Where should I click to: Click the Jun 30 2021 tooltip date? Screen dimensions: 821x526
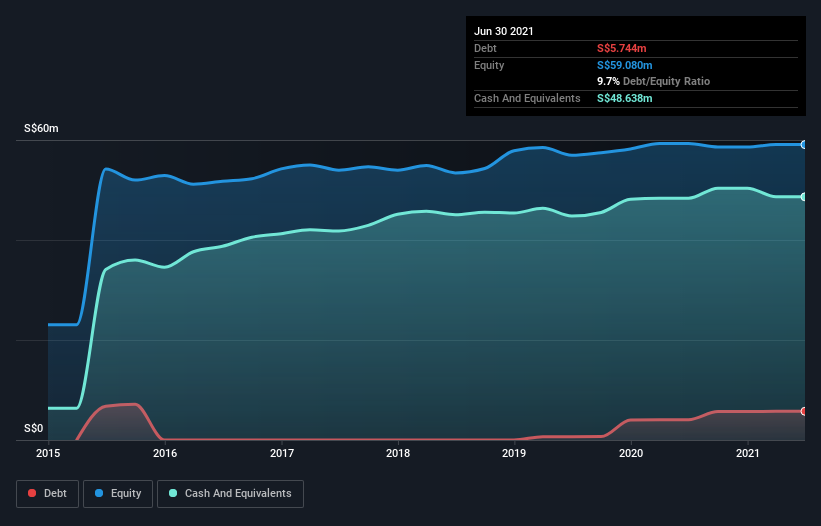504,31
